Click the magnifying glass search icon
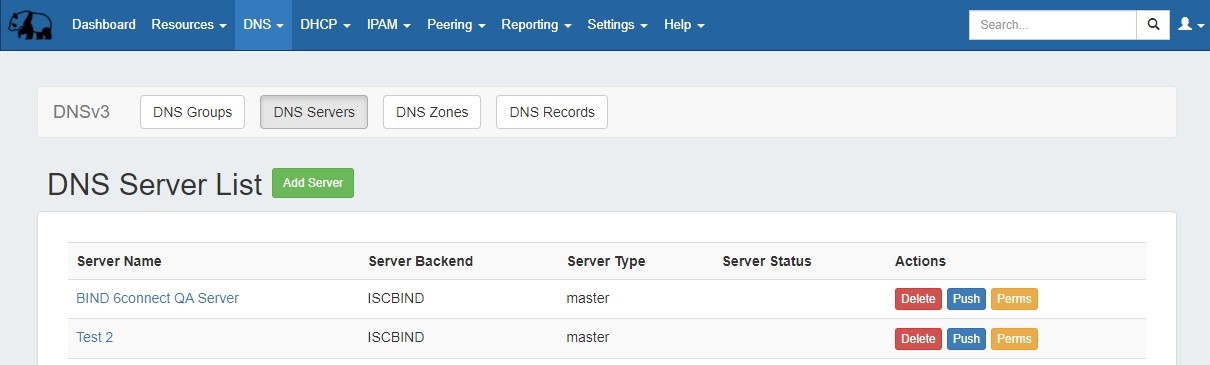 click(x=1153, y=25)
